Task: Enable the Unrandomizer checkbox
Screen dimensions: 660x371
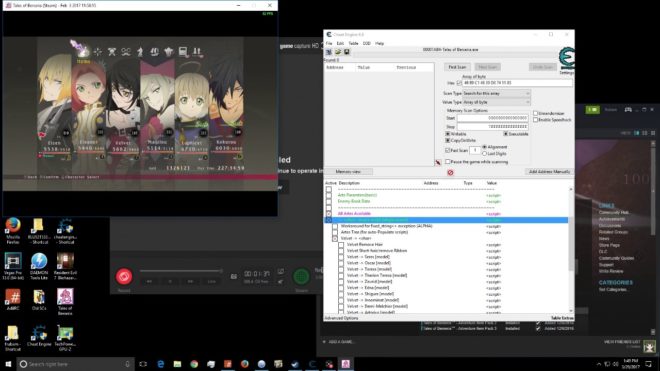Action: coord(535,113)
